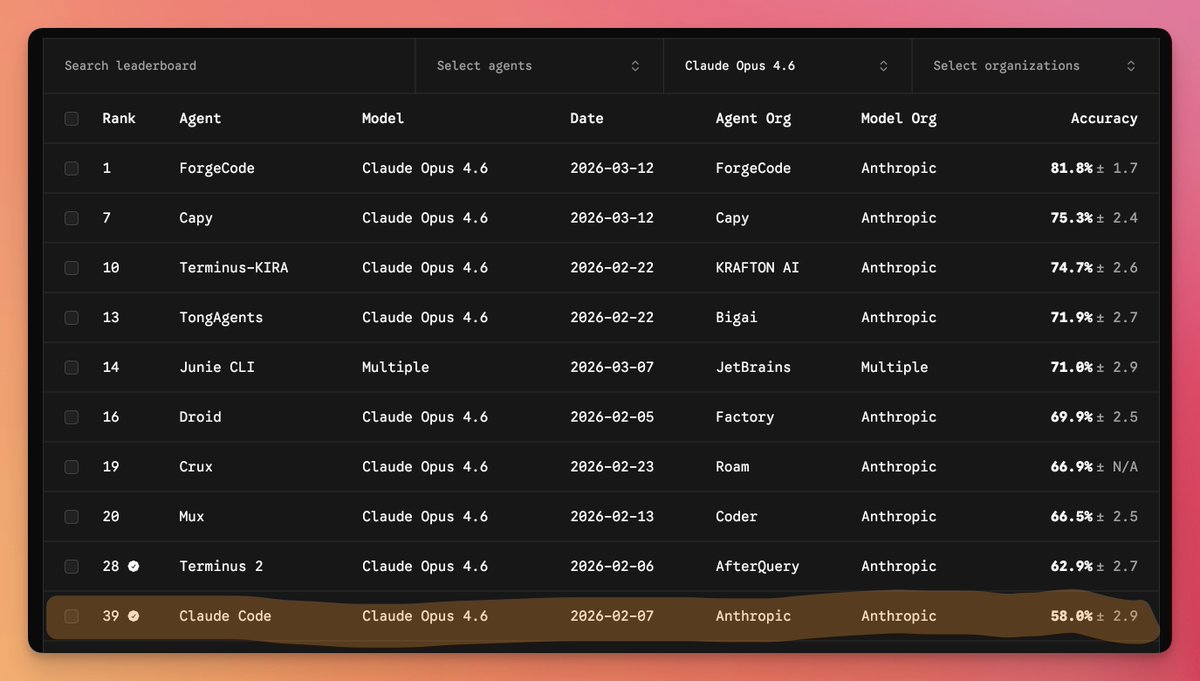Sort by the Rank column header
Image resolution: width=1200 pixels, height=681 pixels.
tap(119, 118)
